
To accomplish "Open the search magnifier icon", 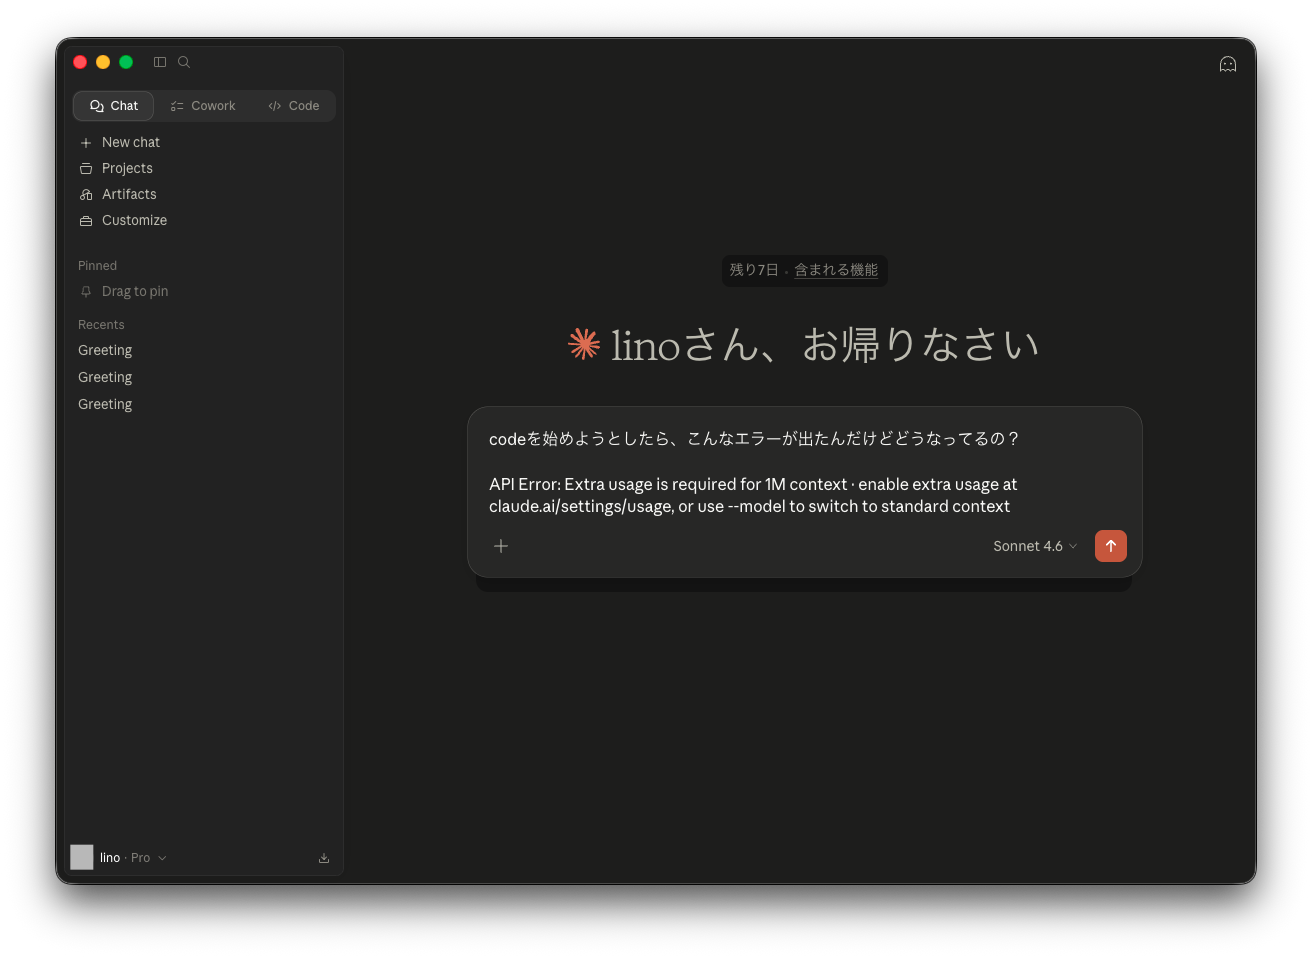I will [184, 62].
